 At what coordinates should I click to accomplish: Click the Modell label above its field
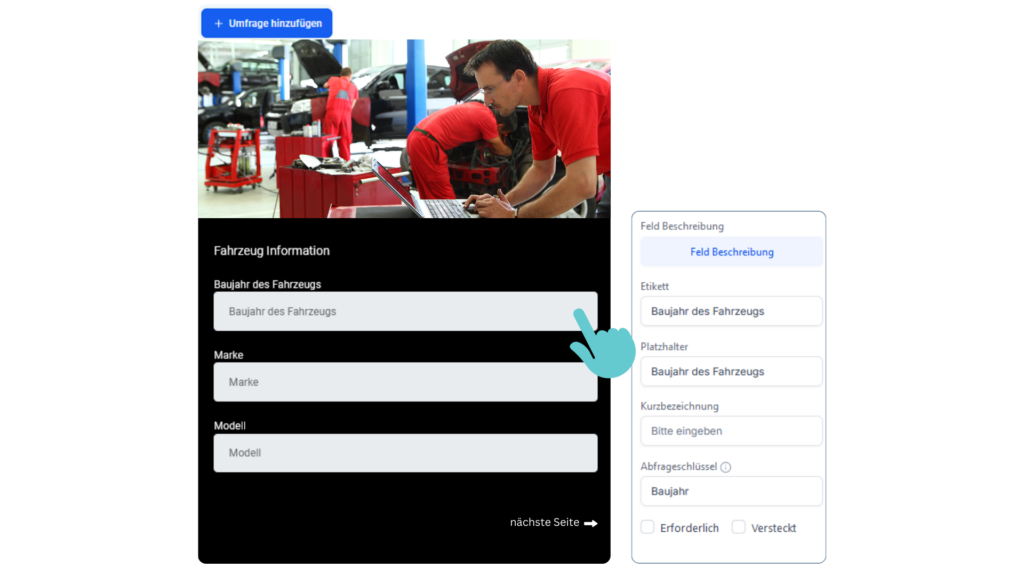[230, 426]
